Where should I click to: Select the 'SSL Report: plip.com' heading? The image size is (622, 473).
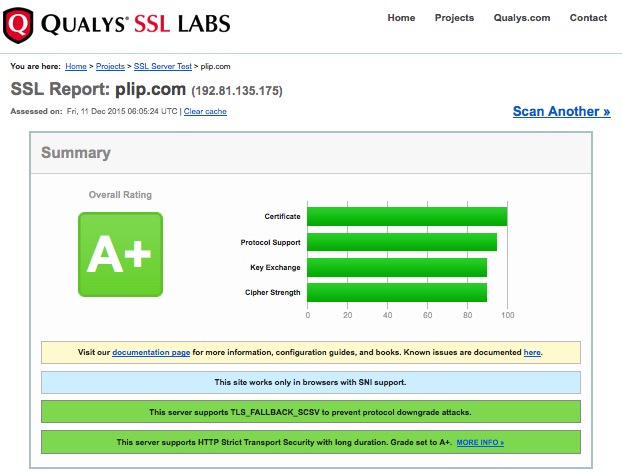(98, 89)
